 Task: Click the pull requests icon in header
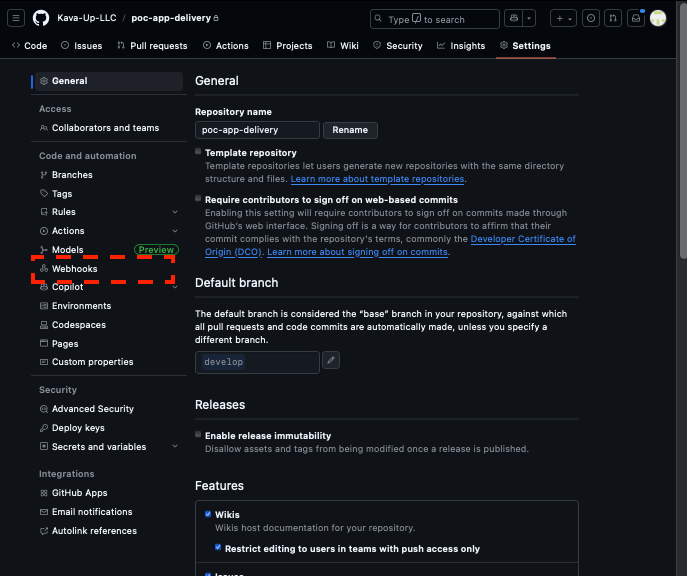[x=612, y=18]
